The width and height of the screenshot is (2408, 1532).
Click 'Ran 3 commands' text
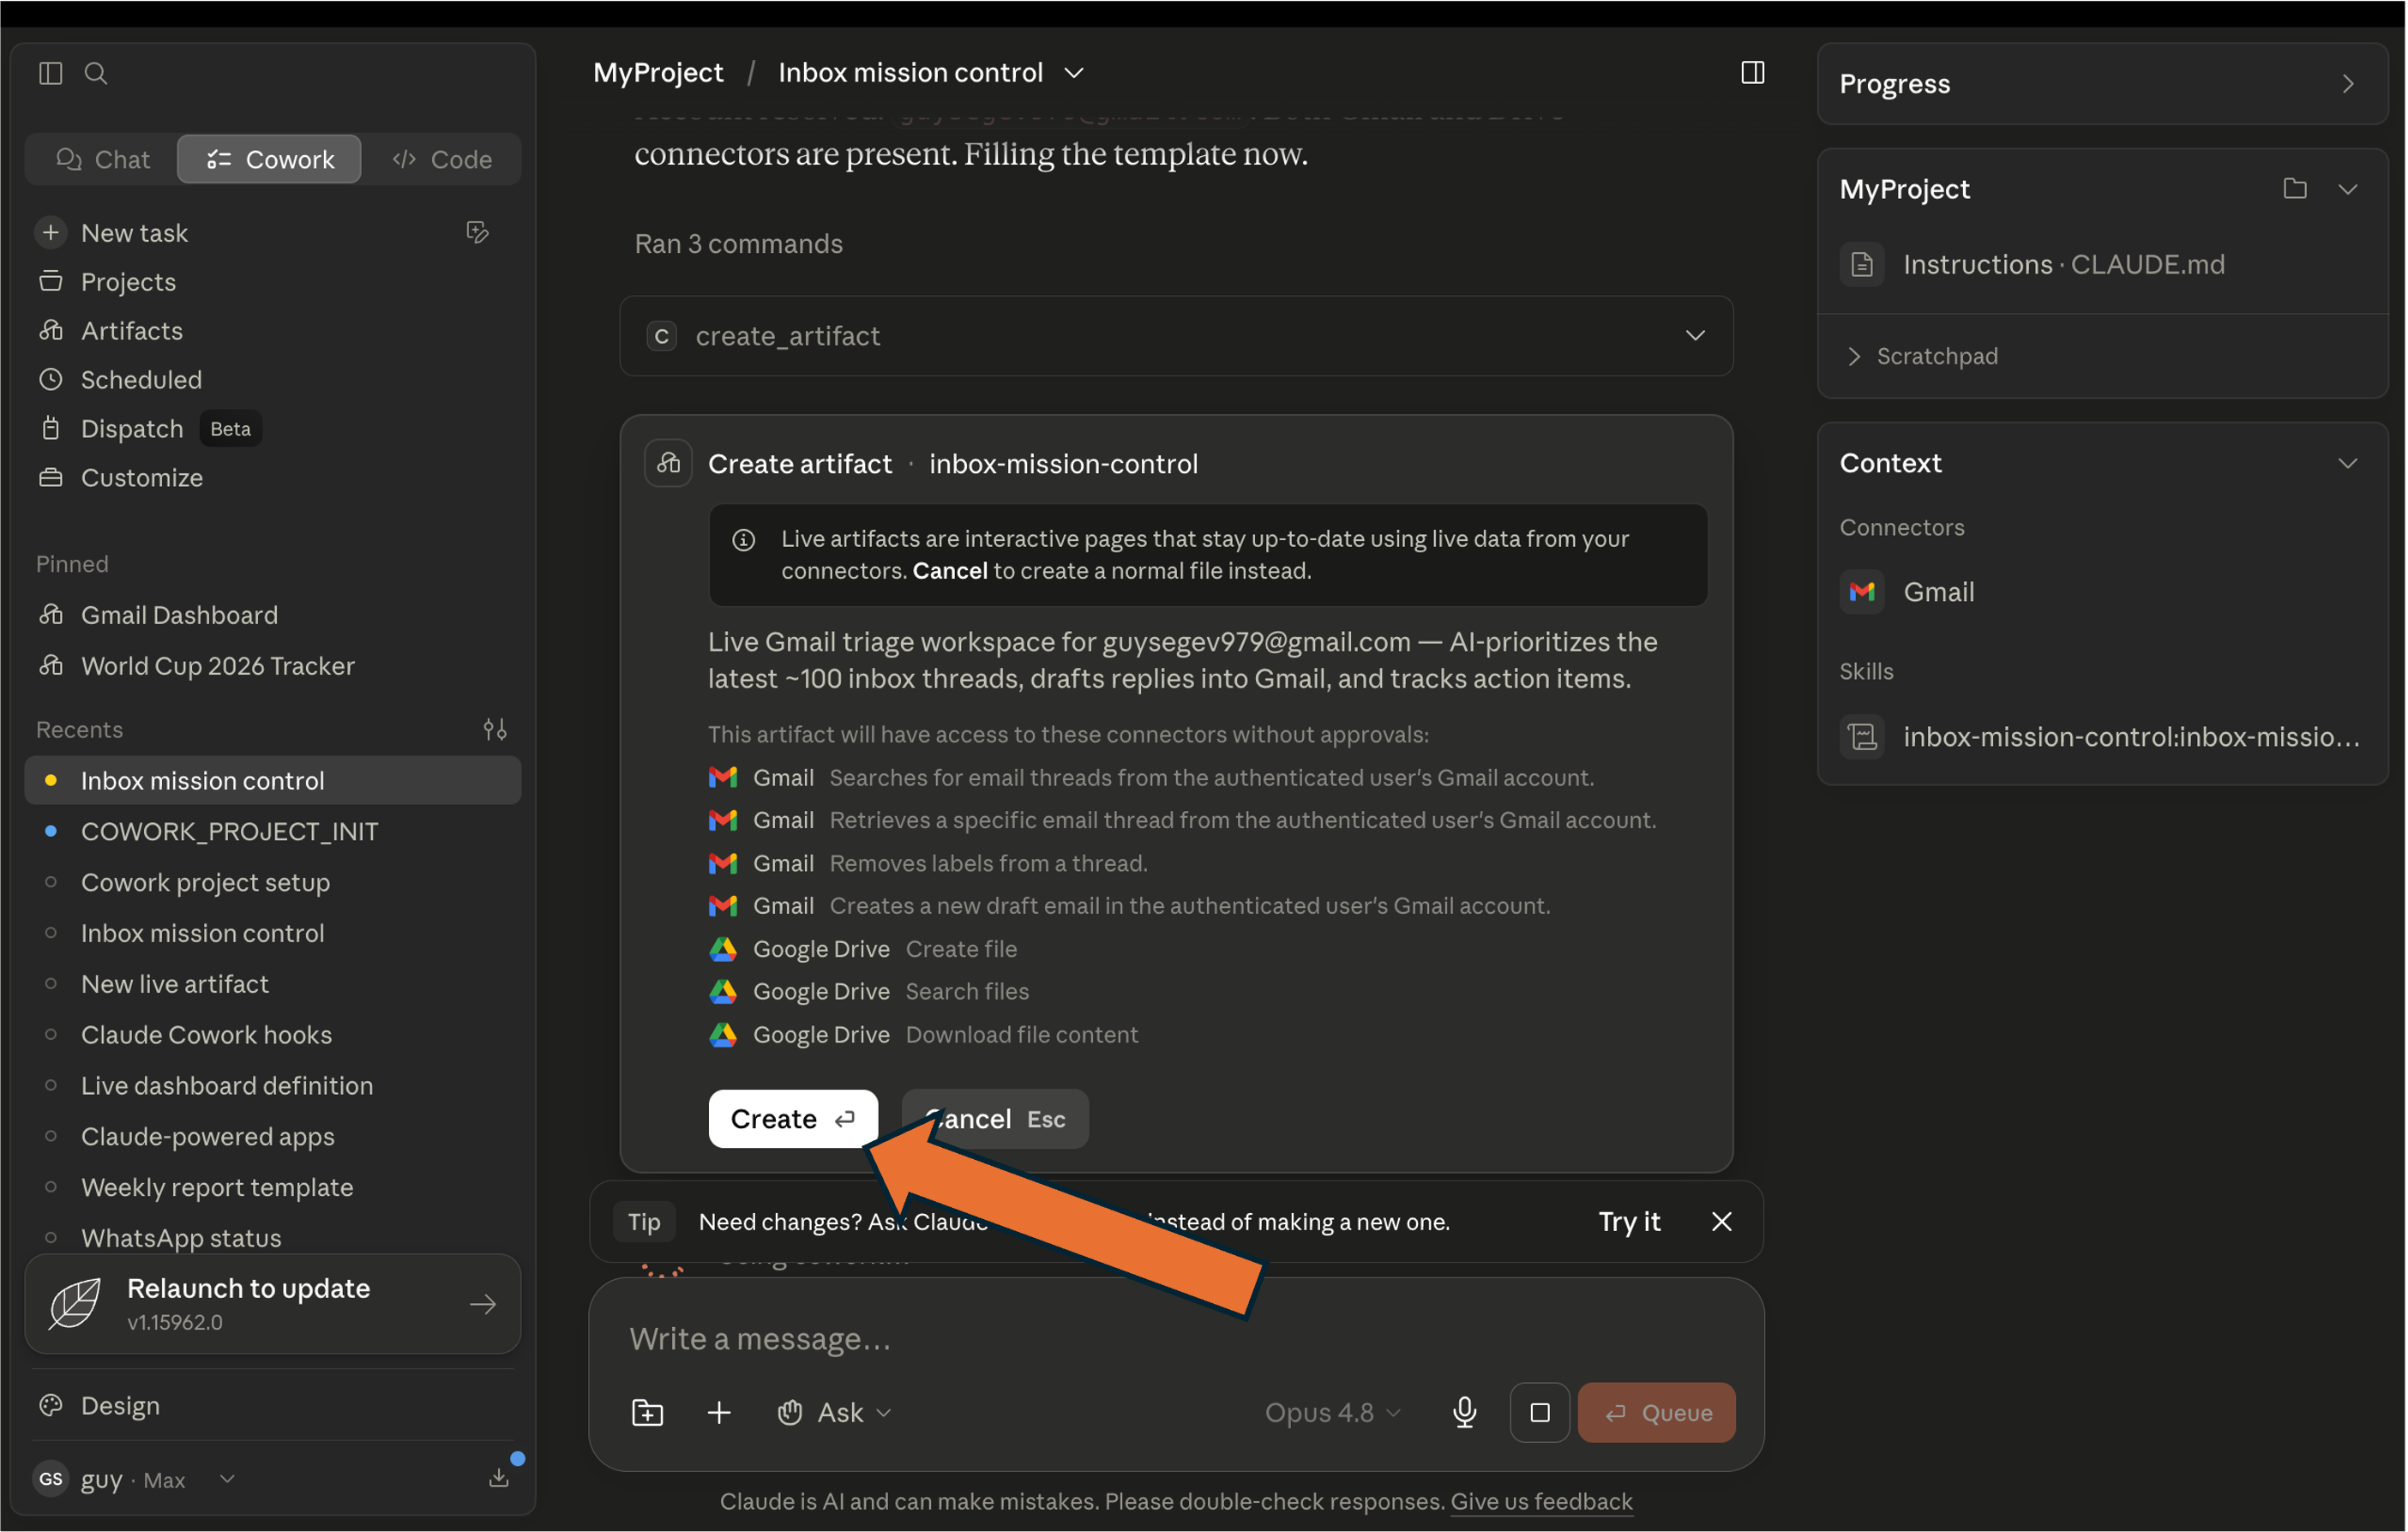coord(738,244)
